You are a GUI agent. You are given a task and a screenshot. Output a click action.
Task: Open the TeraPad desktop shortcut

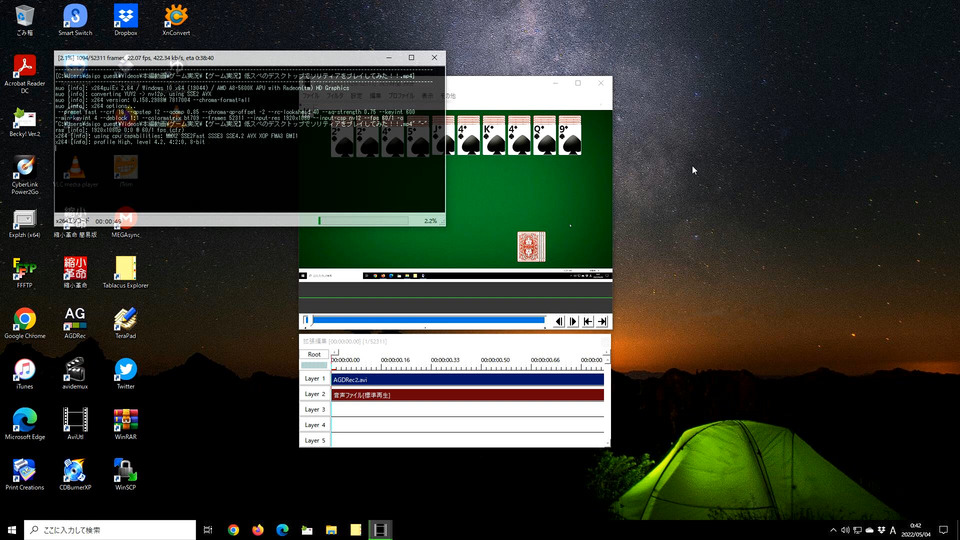[x=125, y=318]
